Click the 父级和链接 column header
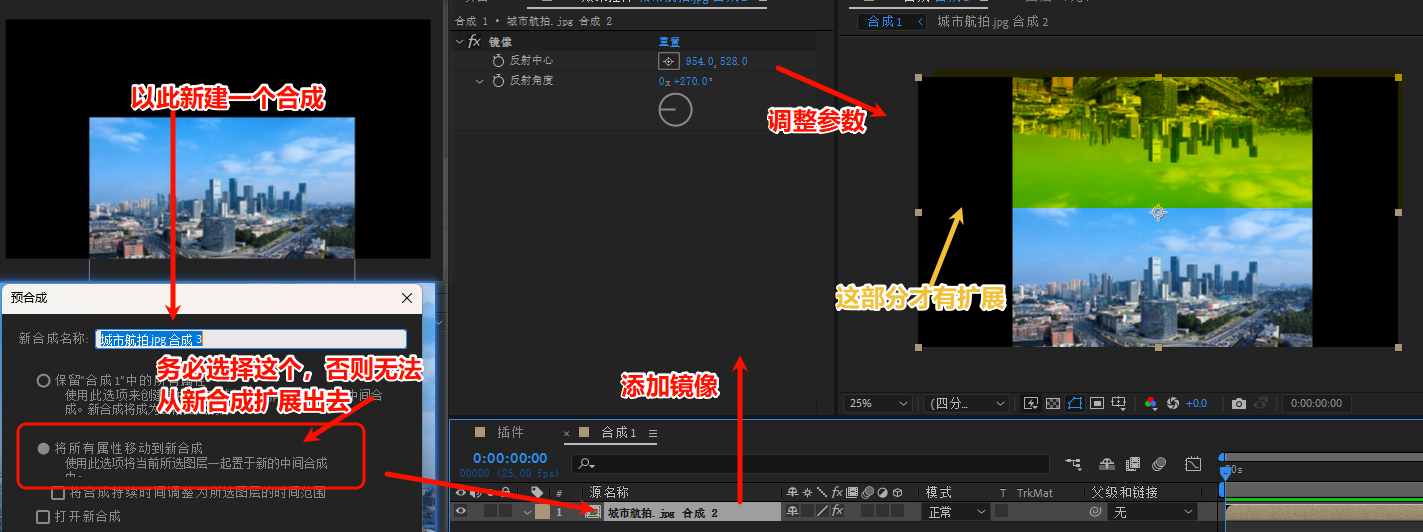 click(x=1124, y=492)
